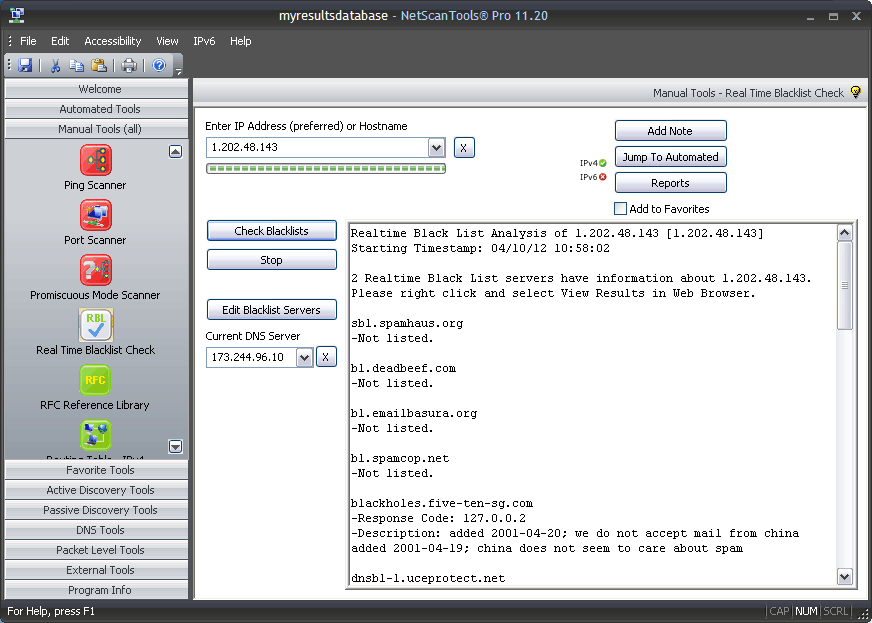The image size is (872, 623).
Task: Open the Automated Tools section
Action: pyautogui.click(x=97, y=109)
